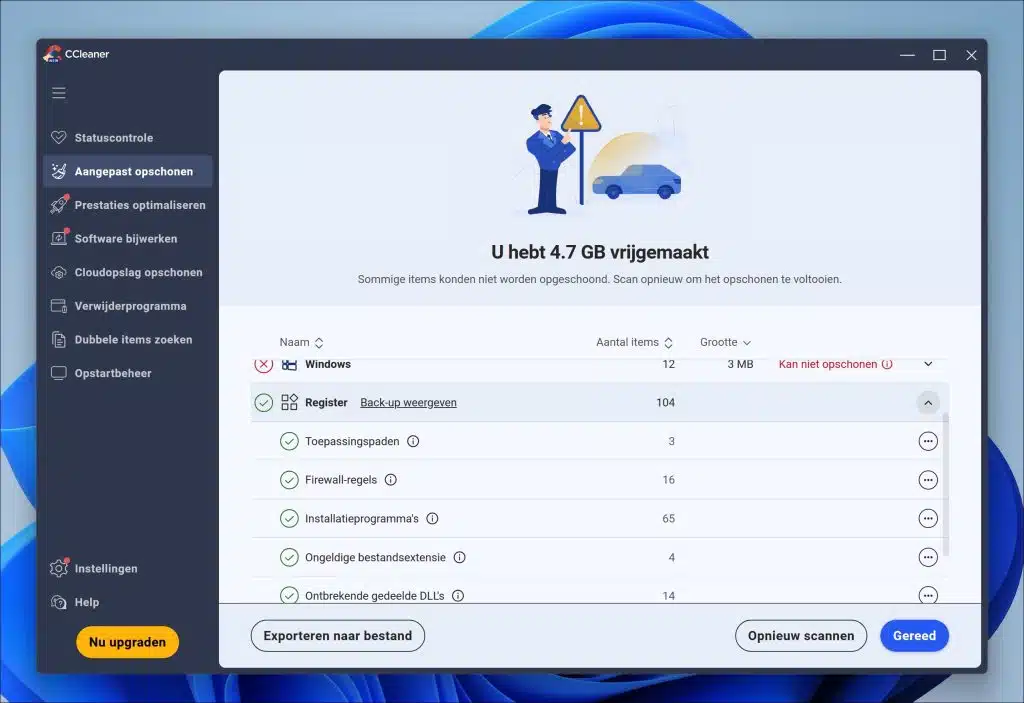Open Instellingen in sidebar
Screen dimensions: 1024x703
click(127, 568)
